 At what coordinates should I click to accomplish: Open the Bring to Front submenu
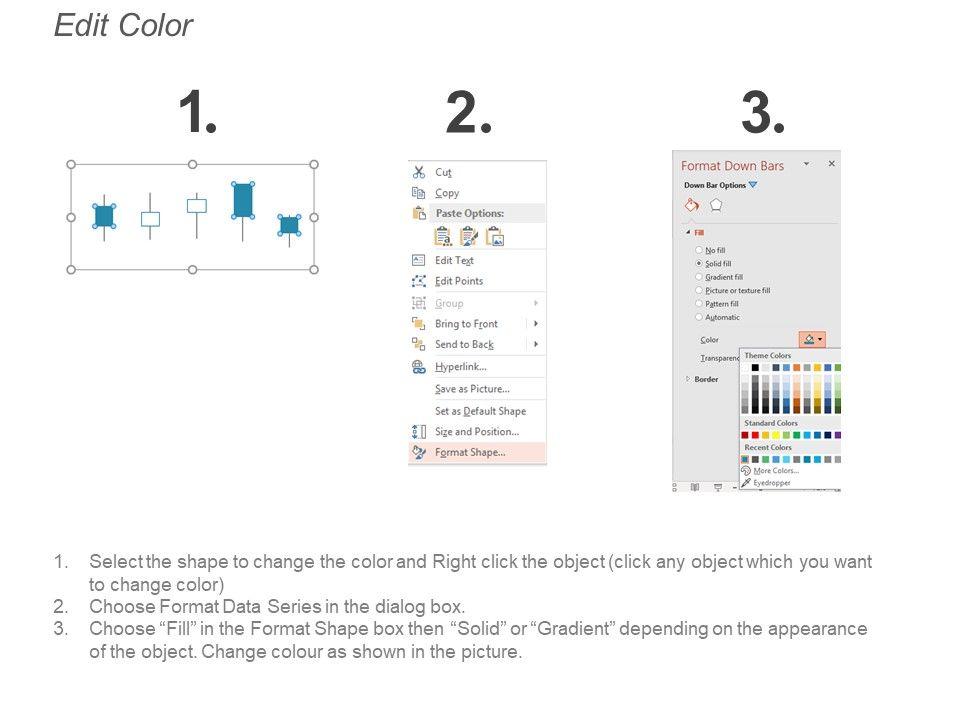click(536, 324)
